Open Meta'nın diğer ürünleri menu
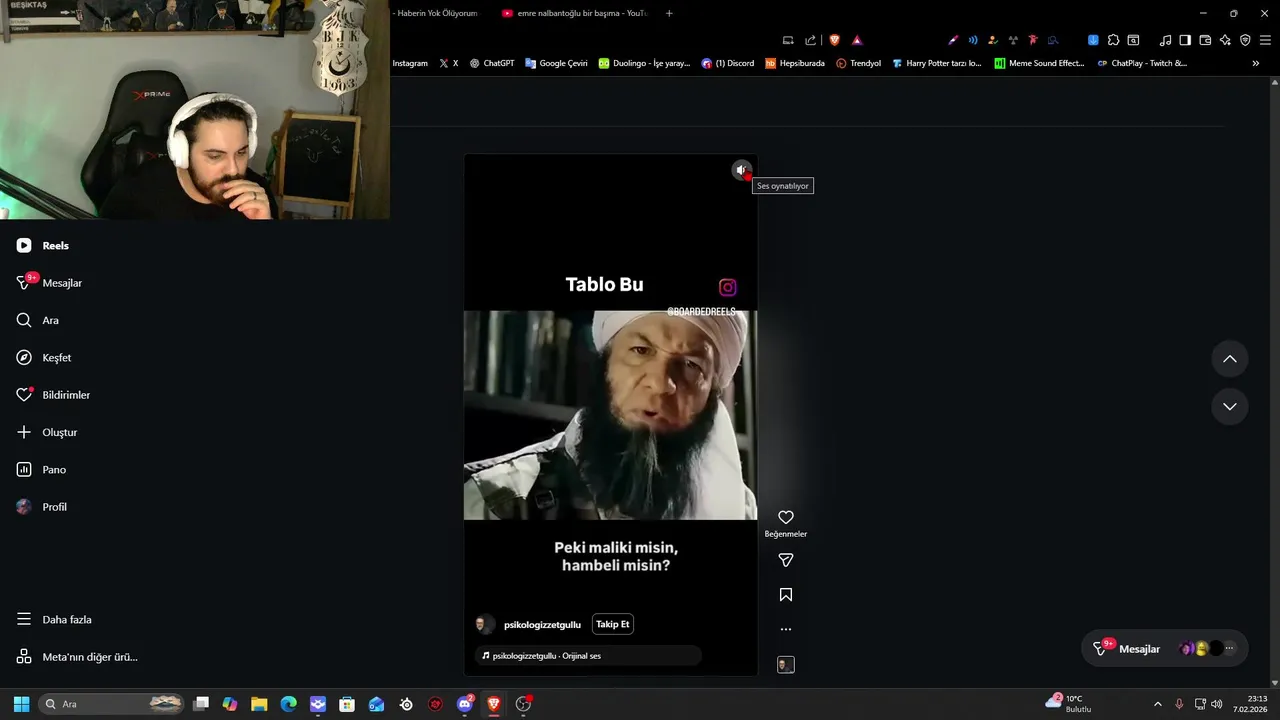Image resolution: width=1280 pixels, height=720 pixels. click(77, 657)
